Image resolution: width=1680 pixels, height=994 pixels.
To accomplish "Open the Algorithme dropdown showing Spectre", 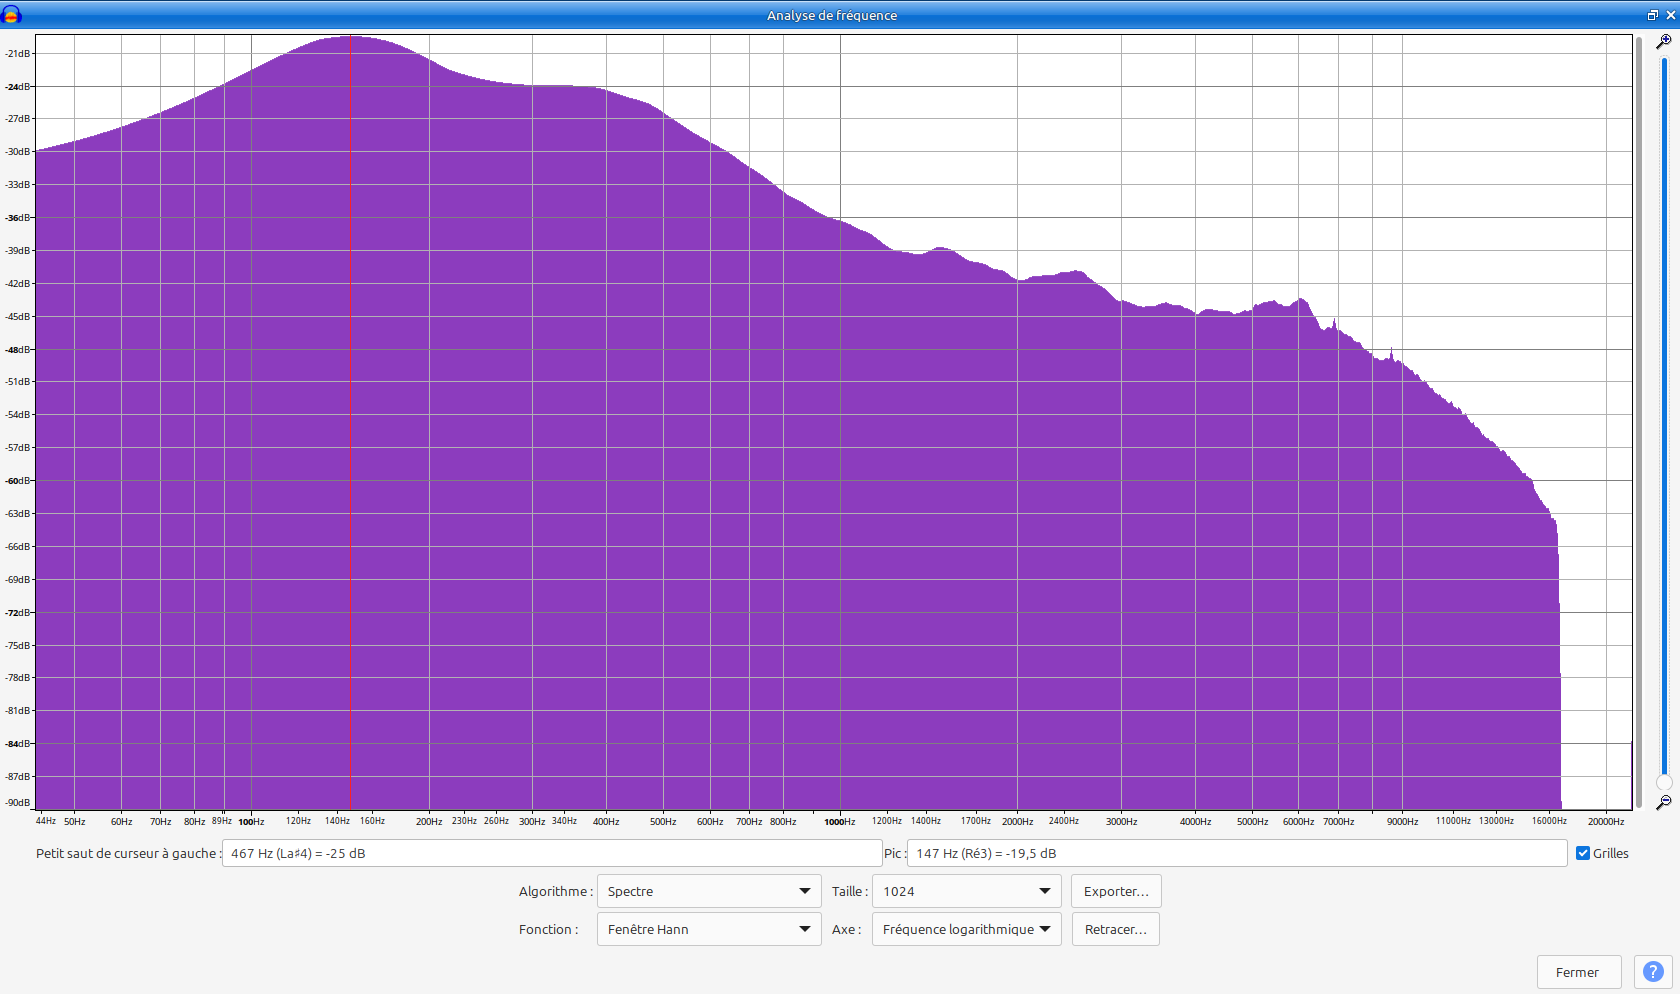I will pos(709,891).
